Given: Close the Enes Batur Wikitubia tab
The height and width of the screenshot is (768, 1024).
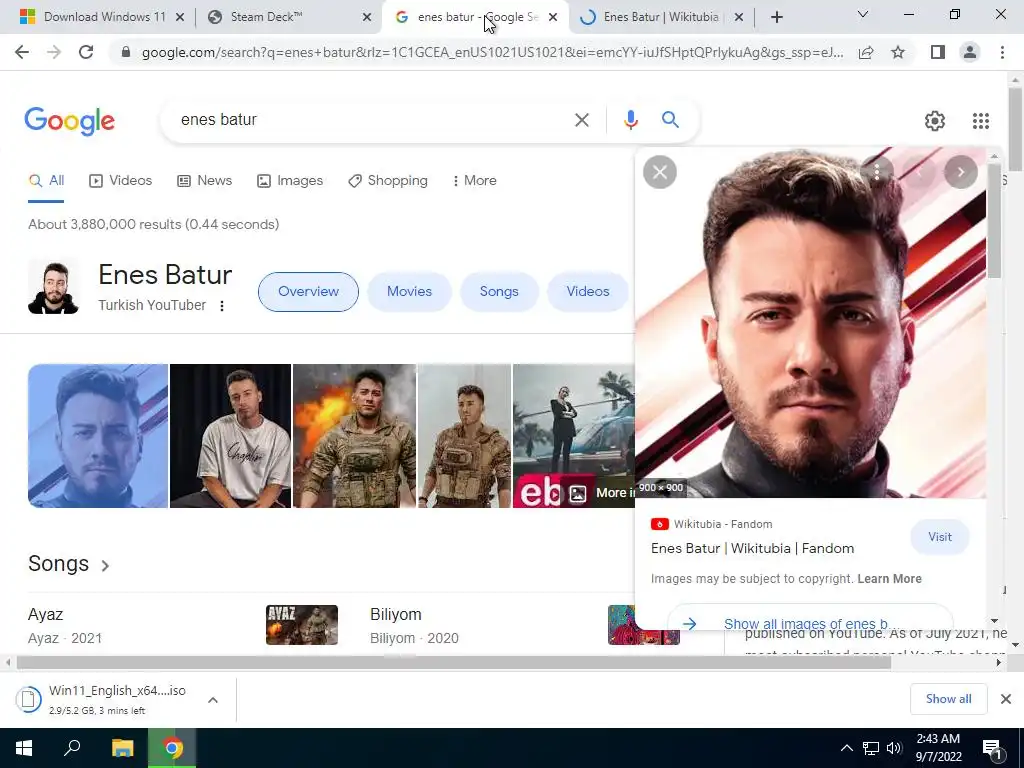Looking at the screenshot, I should (x=739, y=17).
